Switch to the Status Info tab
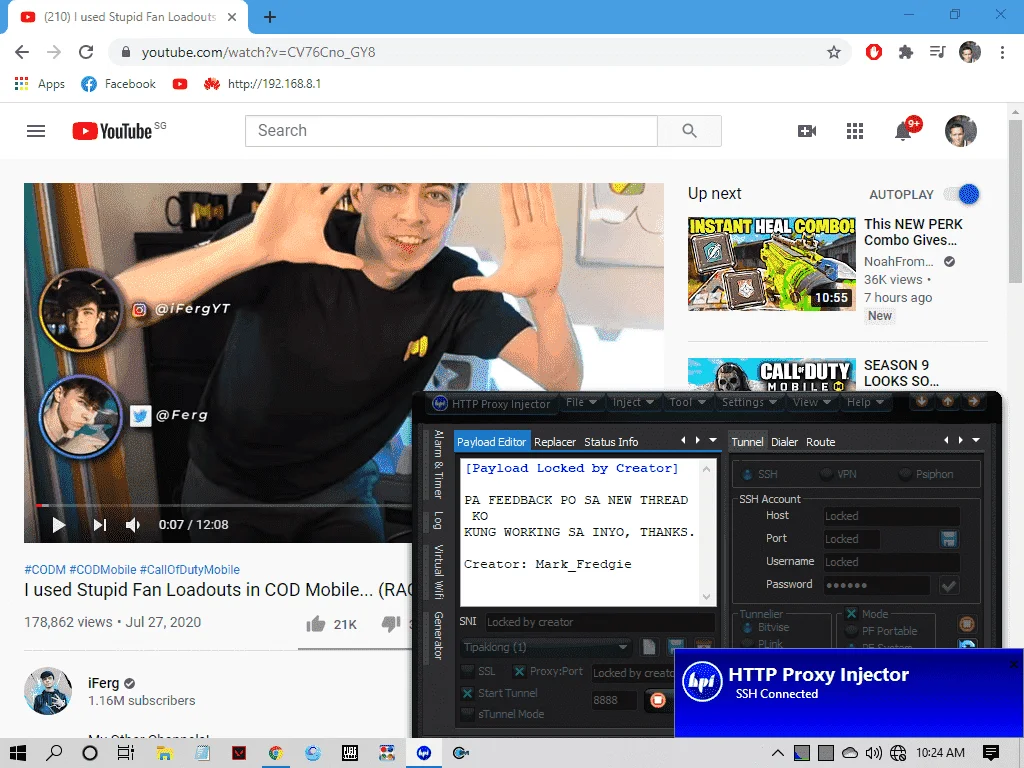The image size is (1024, 768). [x=611, y=442]
